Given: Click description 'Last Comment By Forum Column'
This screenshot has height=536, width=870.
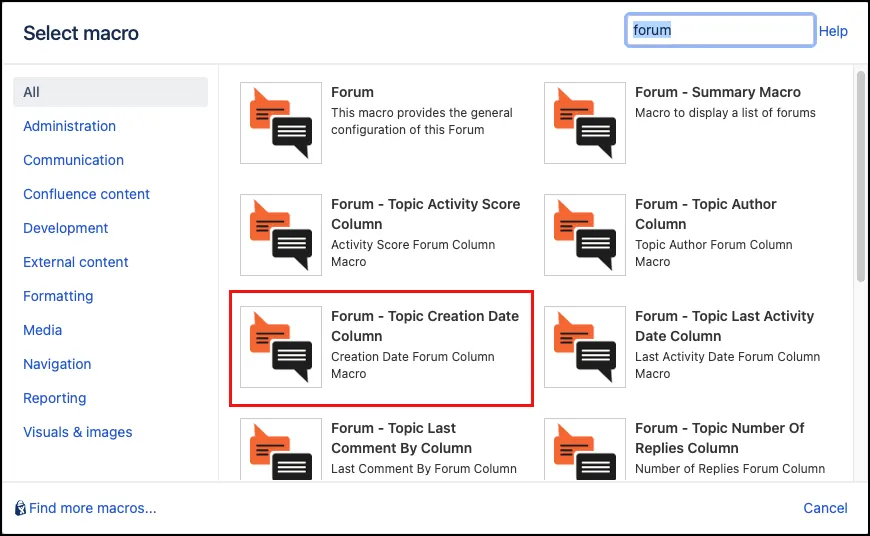Looking at the screenshot, I should (x=424, y=469).
